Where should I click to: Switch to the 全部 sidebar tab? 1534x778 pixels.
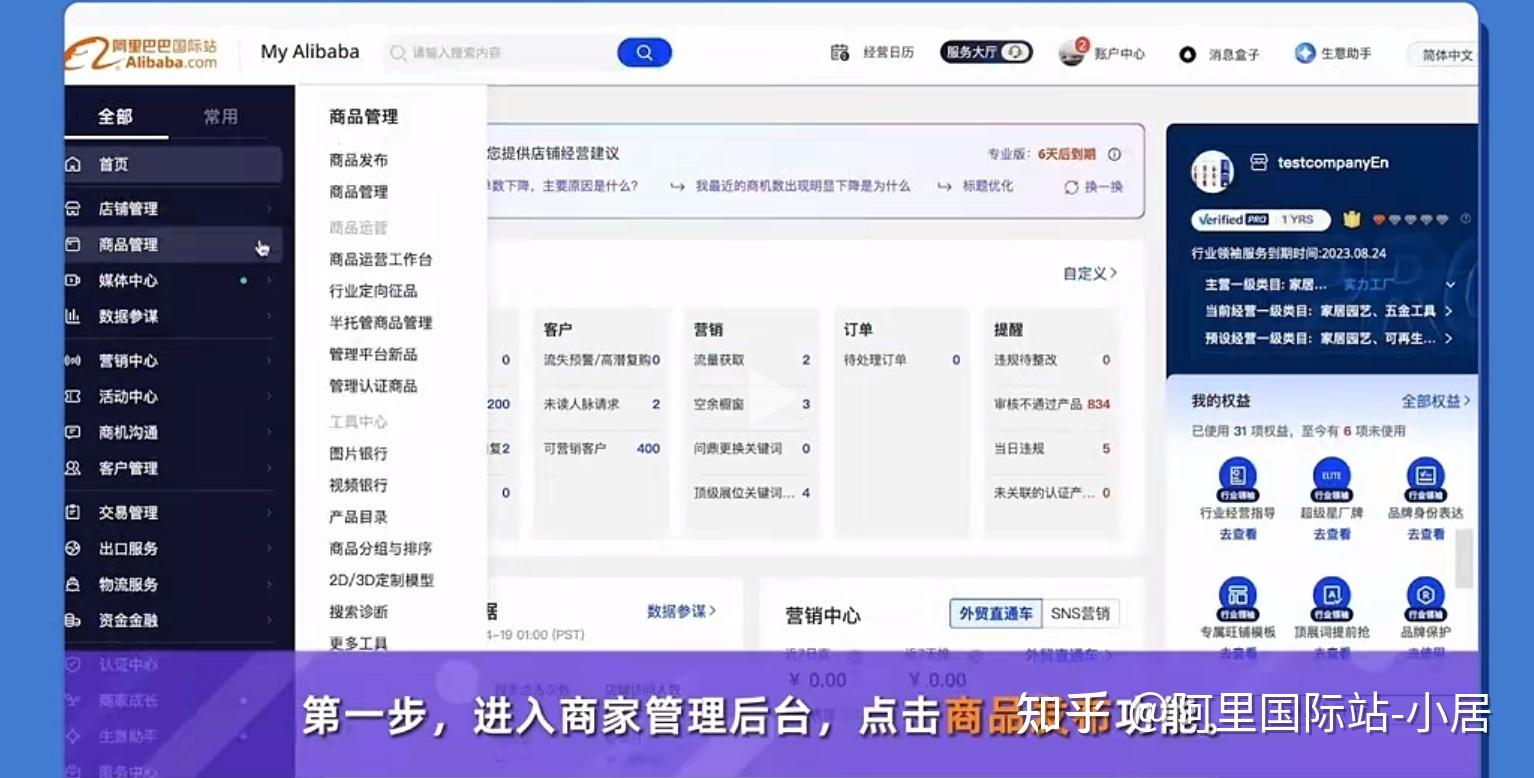(115, 116)
